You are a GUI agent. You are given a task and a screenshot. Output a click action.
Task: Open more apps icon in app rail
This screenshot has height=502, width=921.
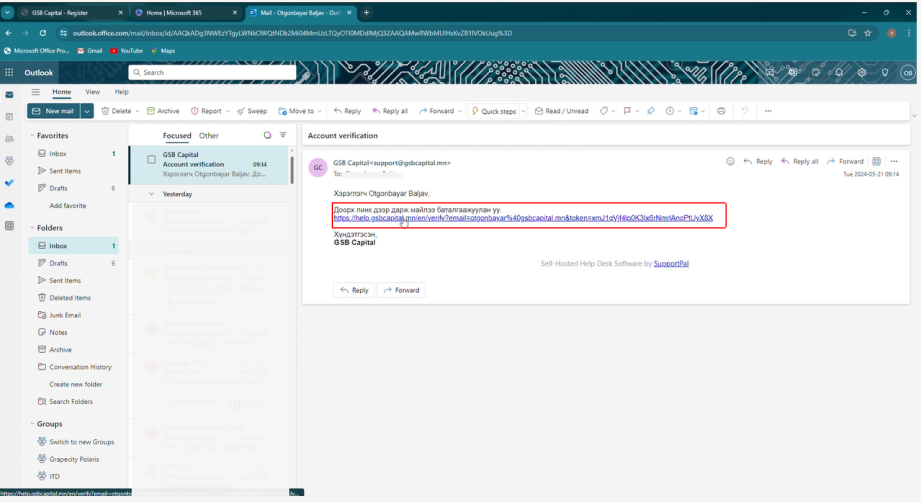[9, 226]
